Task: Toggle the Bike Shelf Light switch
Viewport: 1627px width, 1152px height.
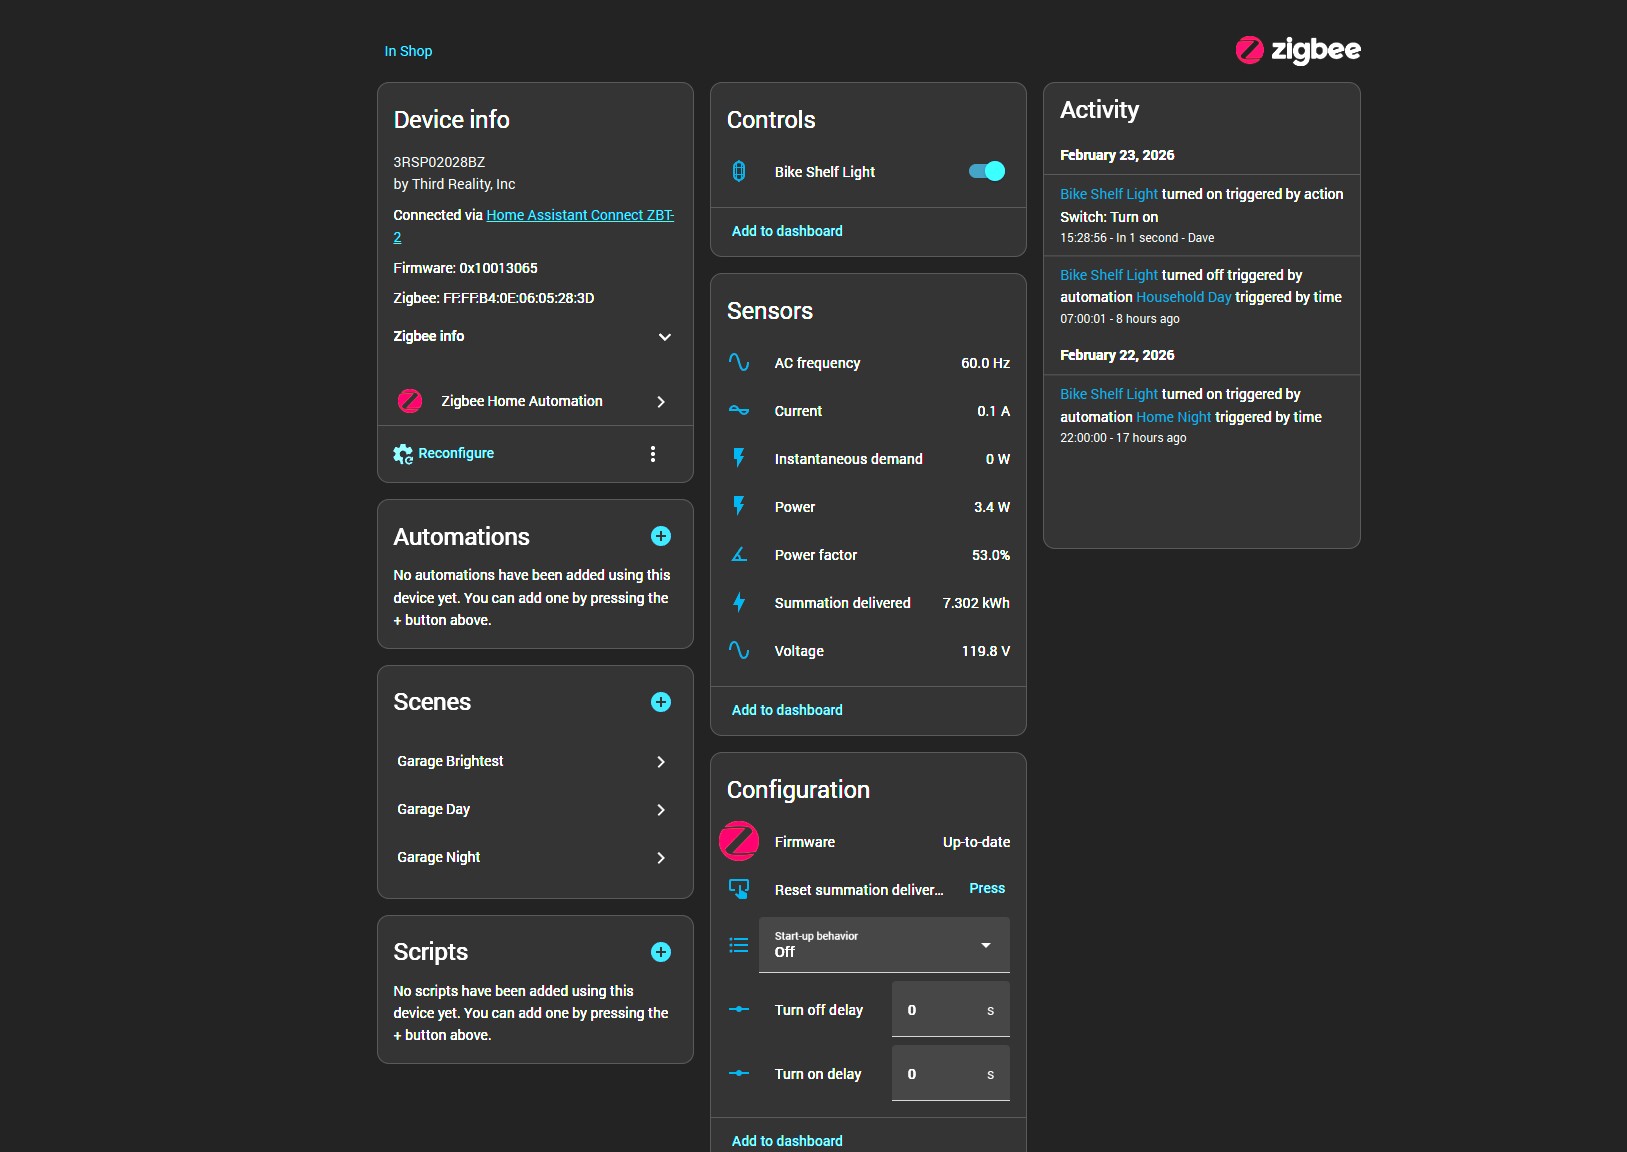Action: point(987,171)
